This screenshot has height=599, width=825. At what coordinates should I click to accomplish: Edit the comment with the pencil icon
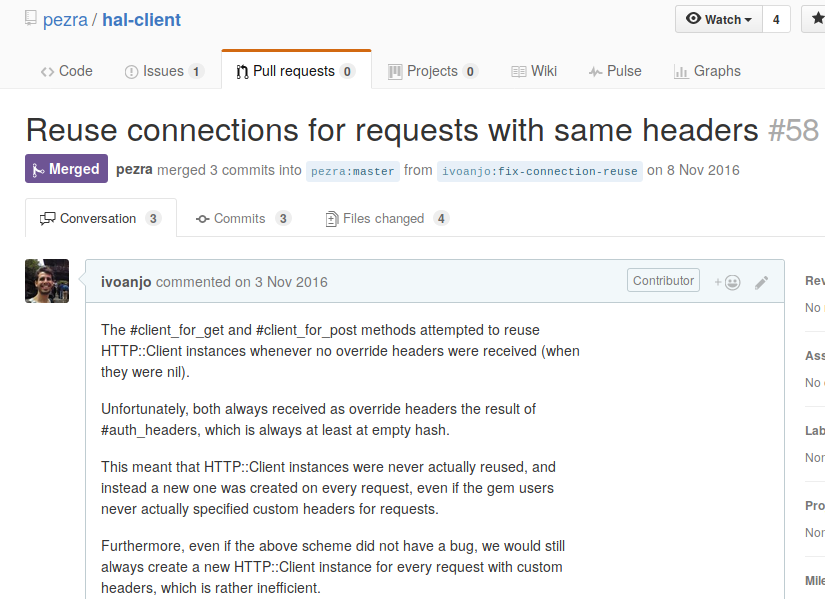click(761, 283)
